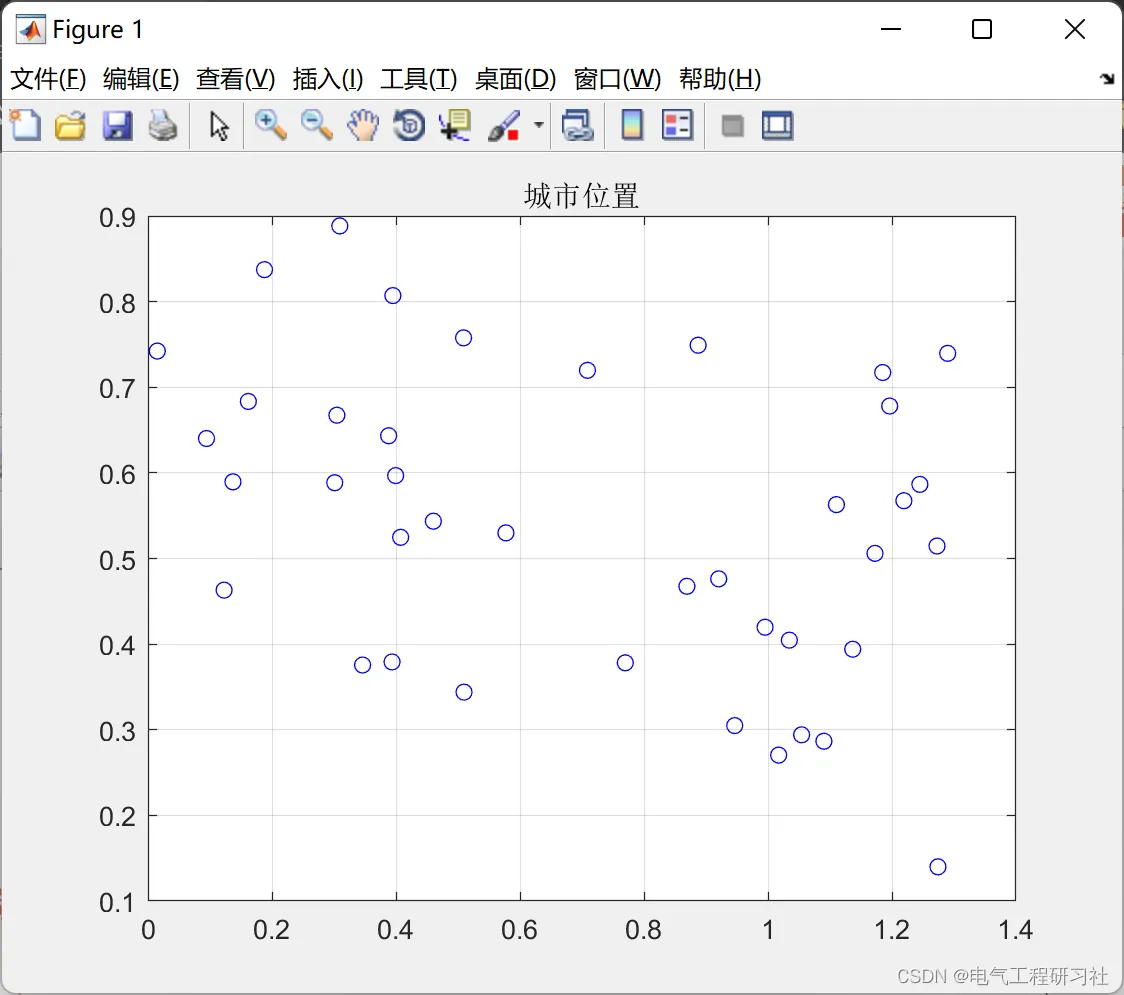Minimize the Figure 1 window
Image resolution: width=1124 pixels, height=995 pixels.
[x=891, y=29]
